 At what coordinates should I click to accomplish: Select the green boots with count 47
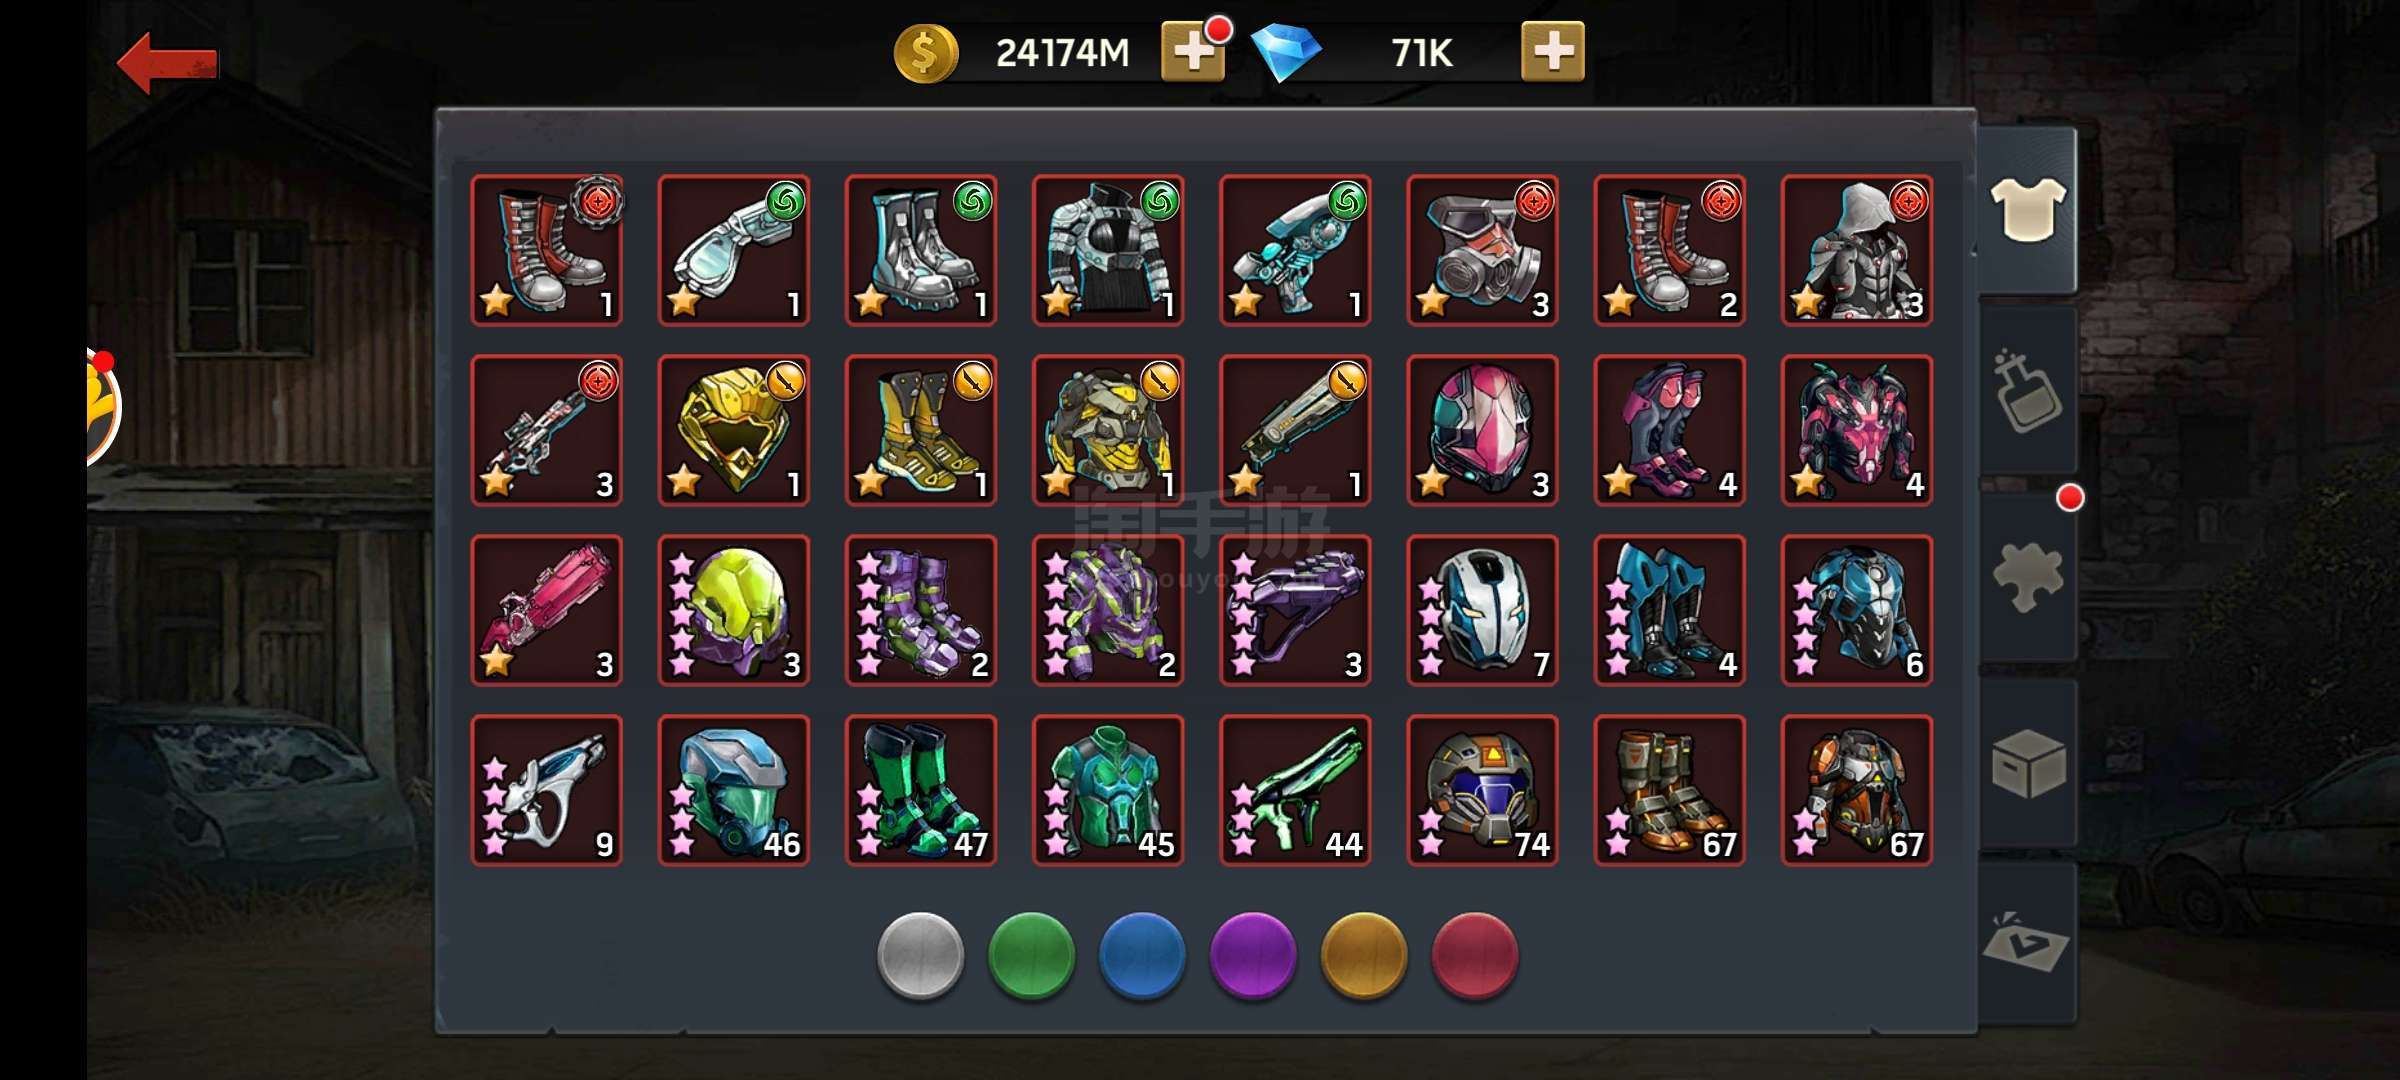[920, 790]
